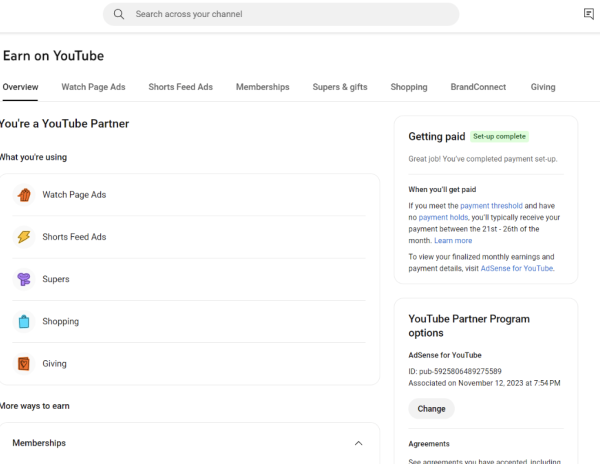600x464 pixels.
Task: Click the Watch Page Ads icon
Action: 24,195
